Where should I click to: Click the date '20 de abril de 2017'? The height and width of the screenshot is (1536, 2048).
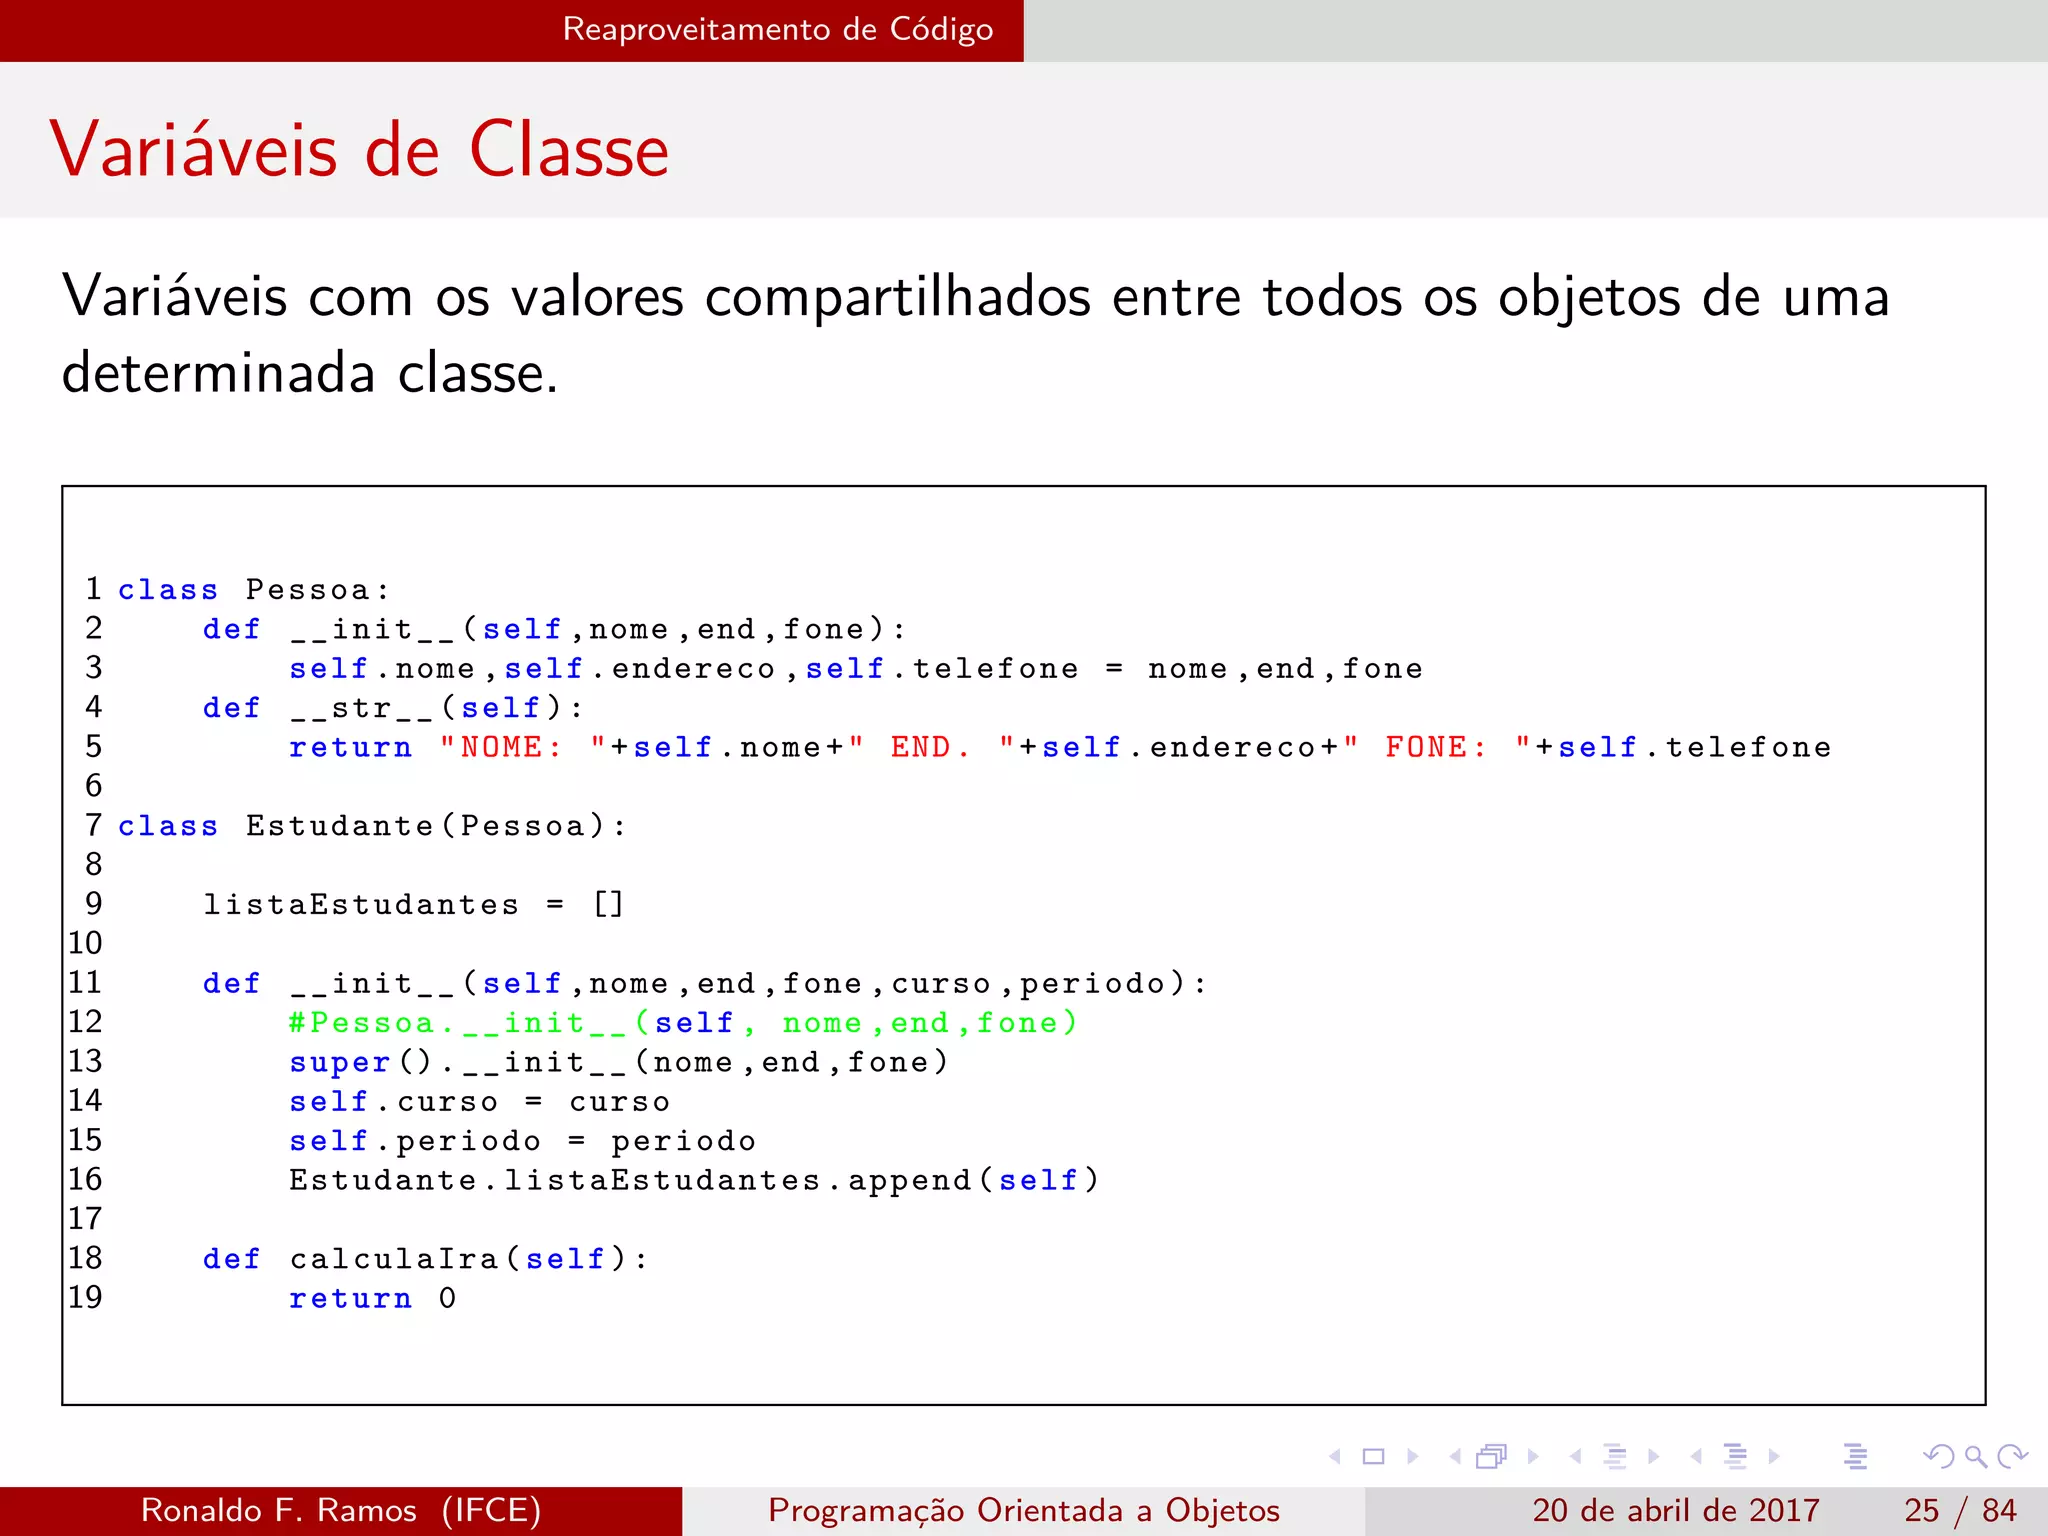[1675, 1510]
